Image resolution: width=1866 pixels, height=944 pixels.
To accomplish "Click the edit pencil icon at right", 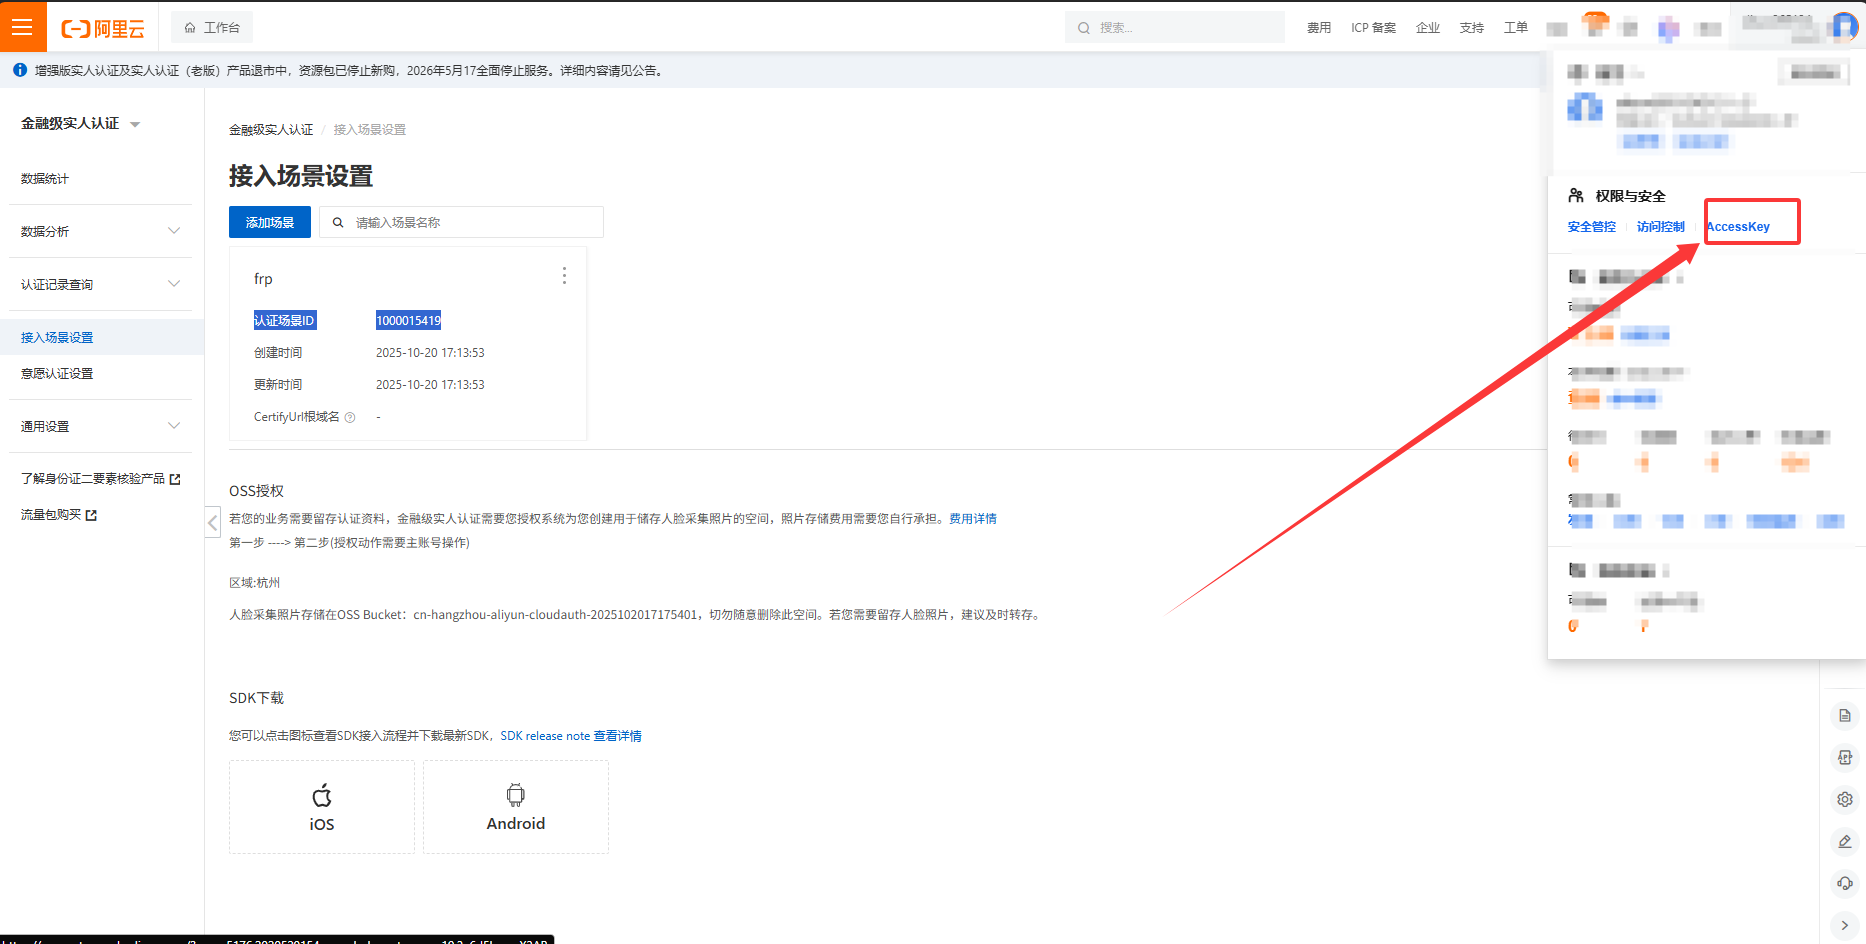I will tap(1845, 841).
